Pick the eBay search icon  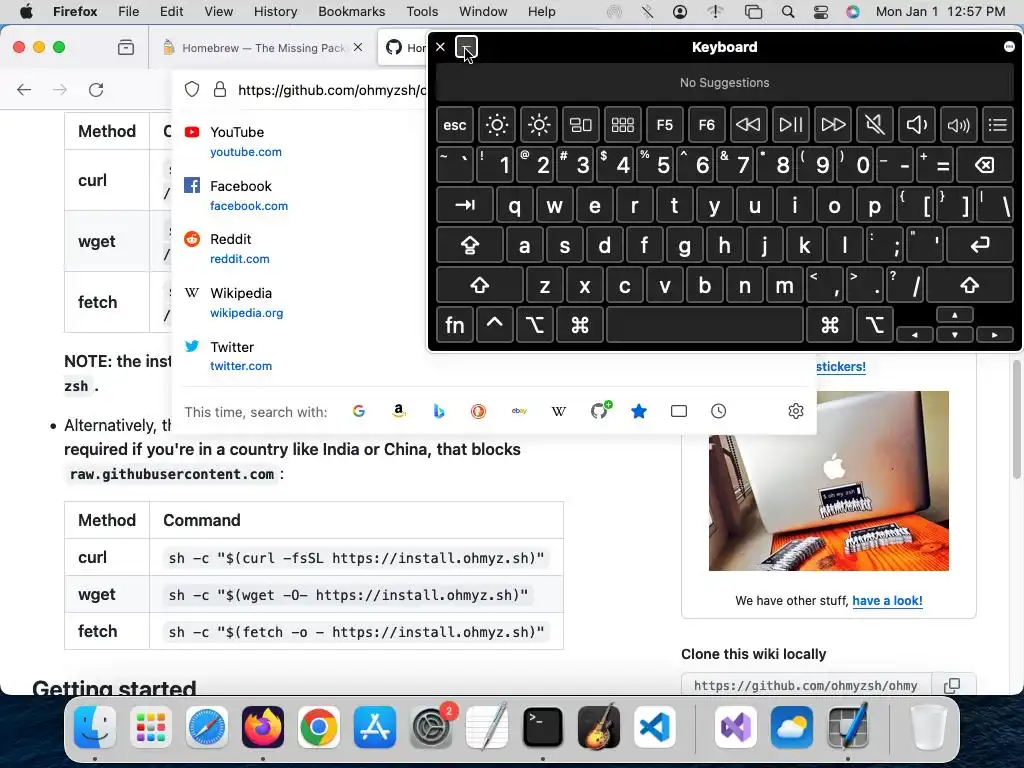pyautogui.click(x=519, y=411)
